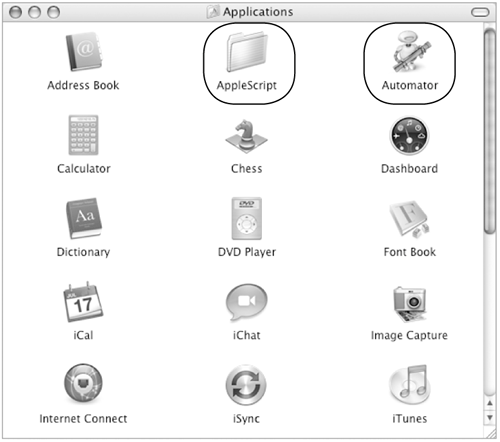Select the Font Book icon
The height and width of the screenshot is (442, 500).
(409, 219)
